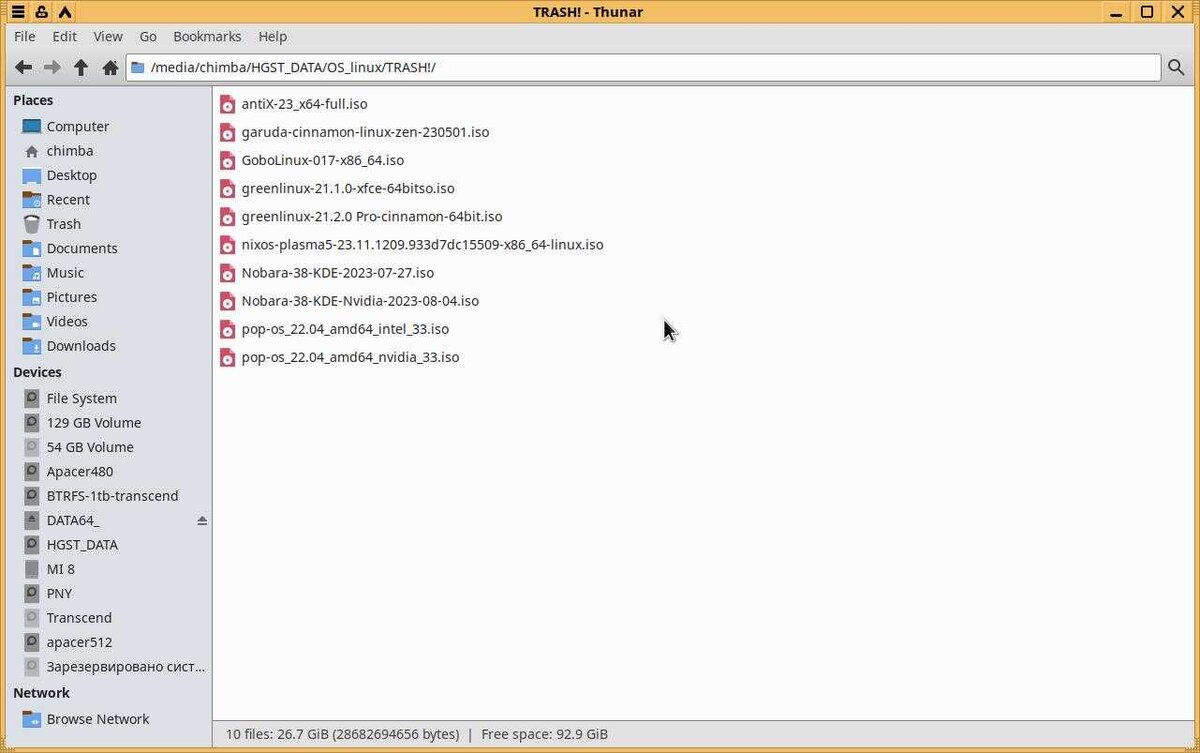This screenshot has width=1200, height=753.
Task: Click the Places section header
Action: pyautogui.click(x=33, y=100)
